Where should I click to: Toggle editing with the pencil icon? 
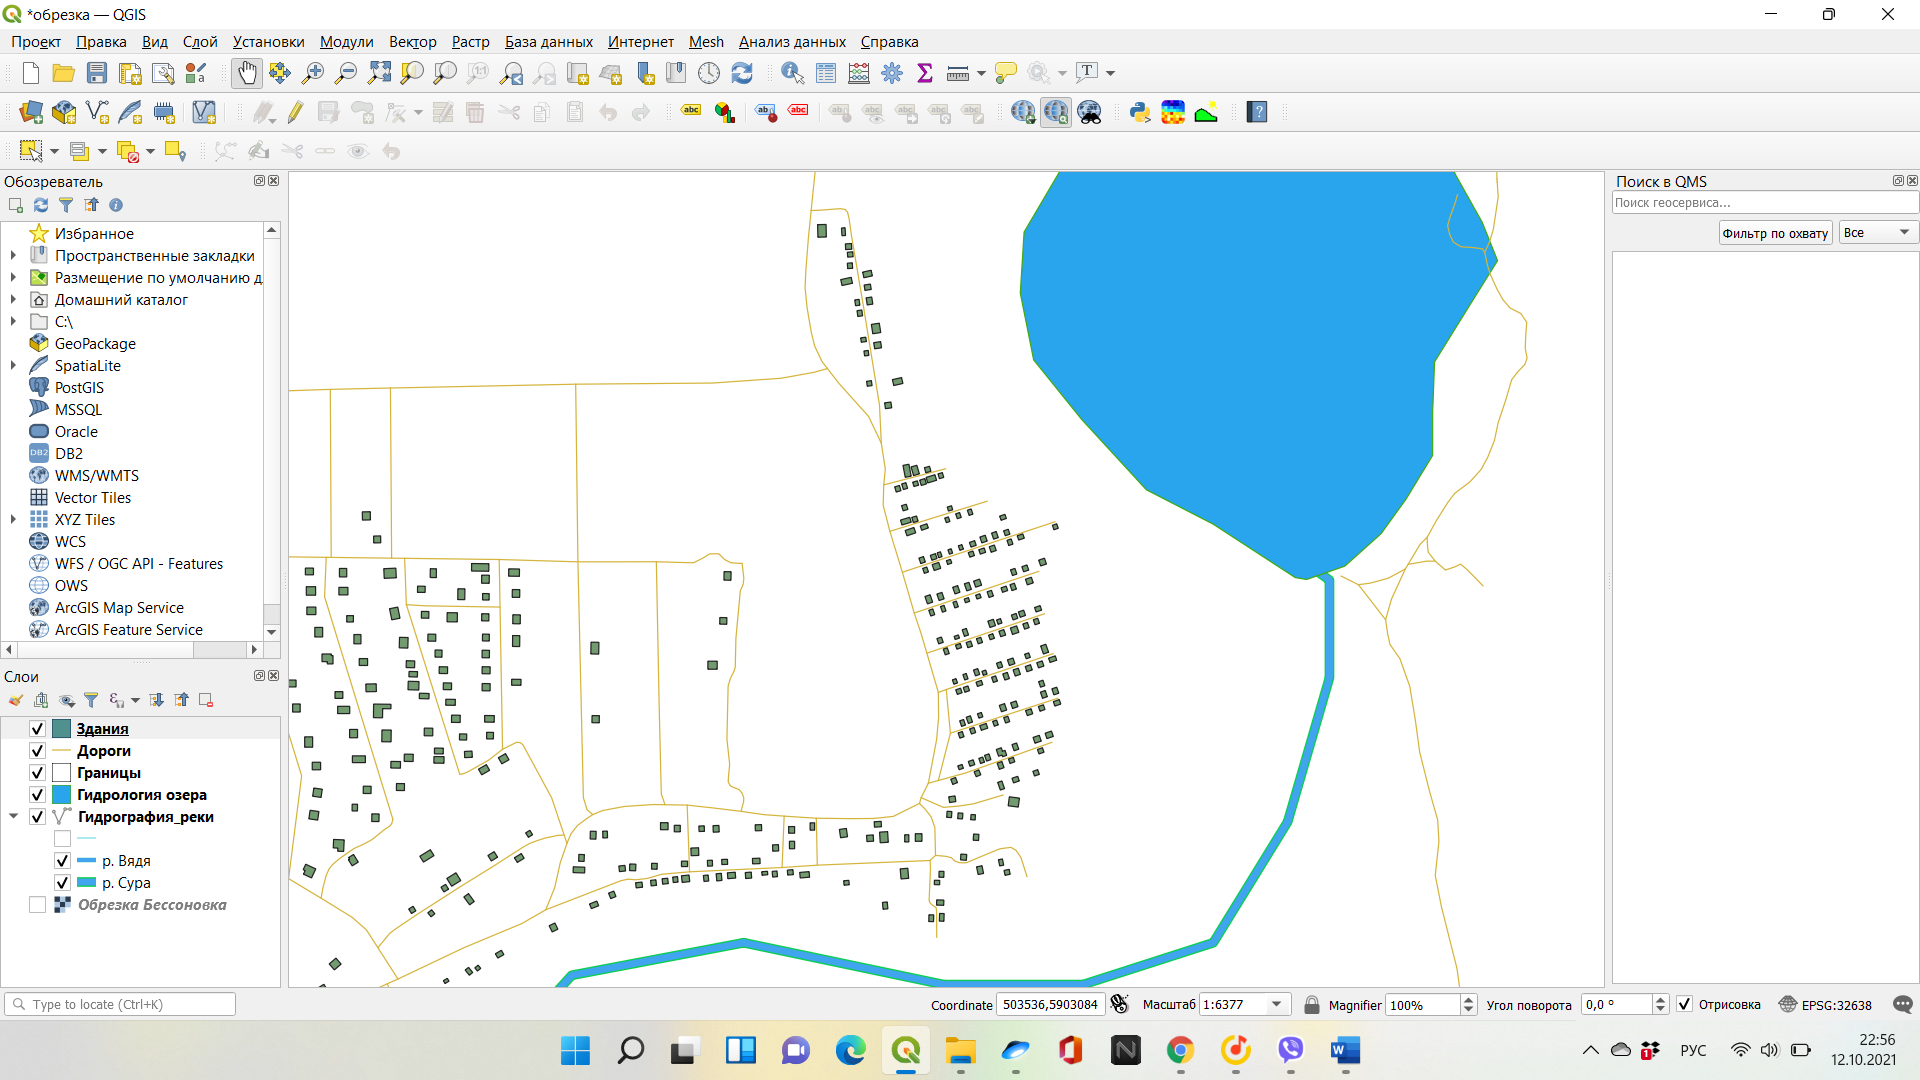(x=295, y=112)
